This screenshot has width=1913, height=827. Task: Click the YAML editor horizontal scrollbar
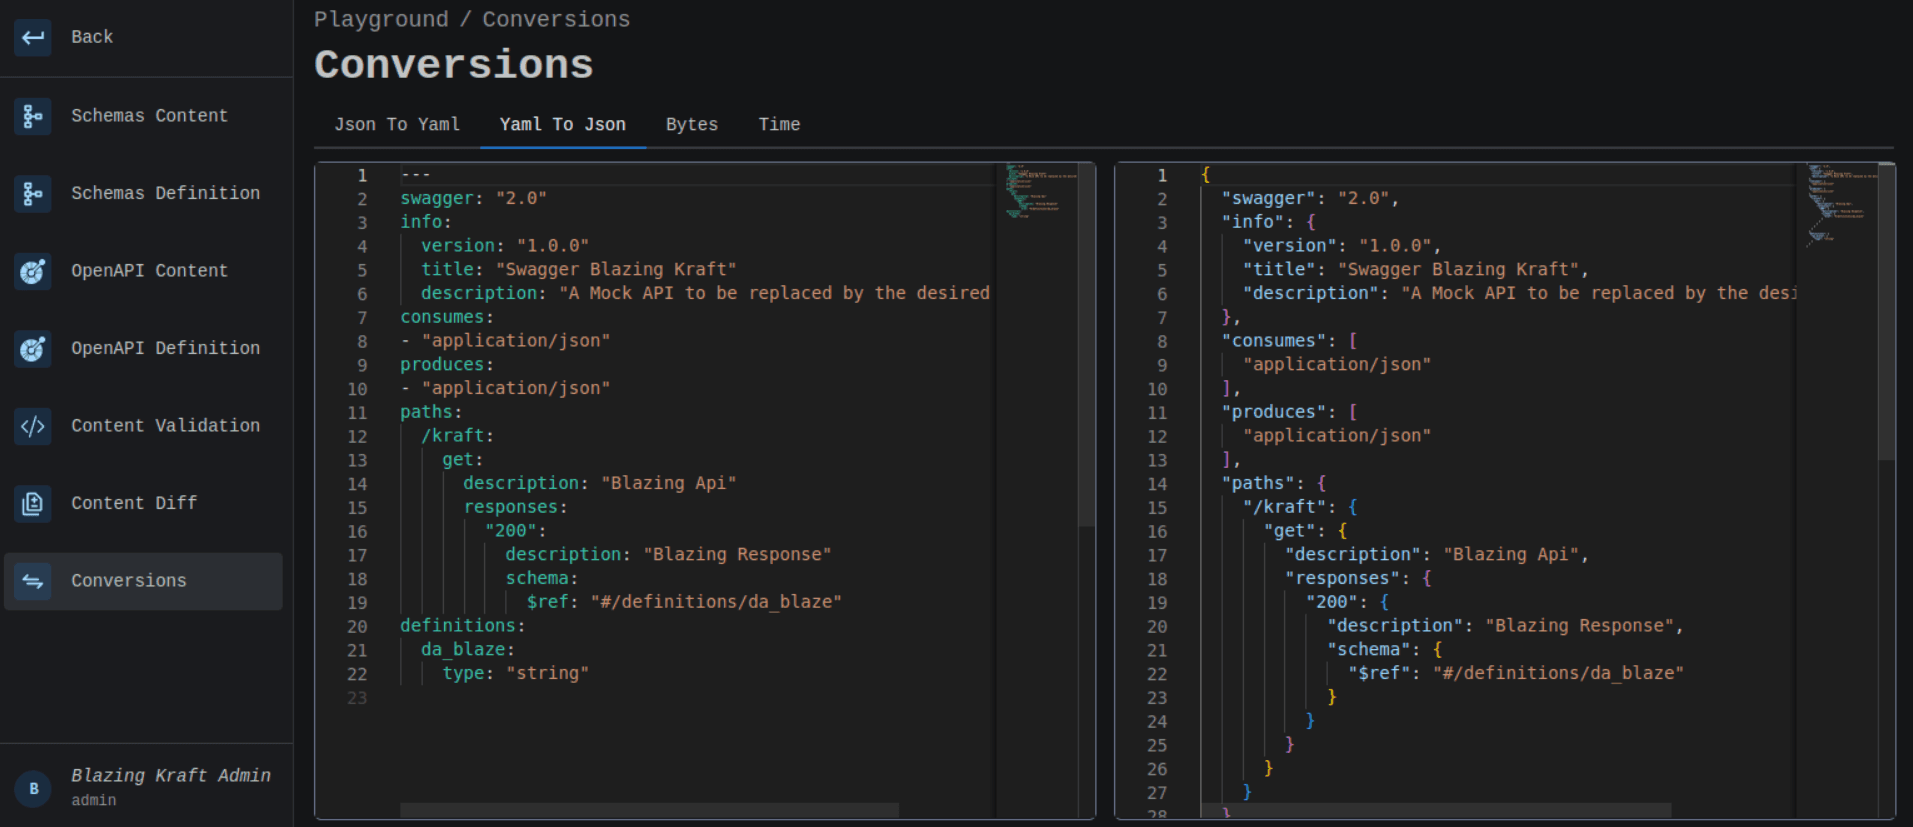[x=648, y=809]
